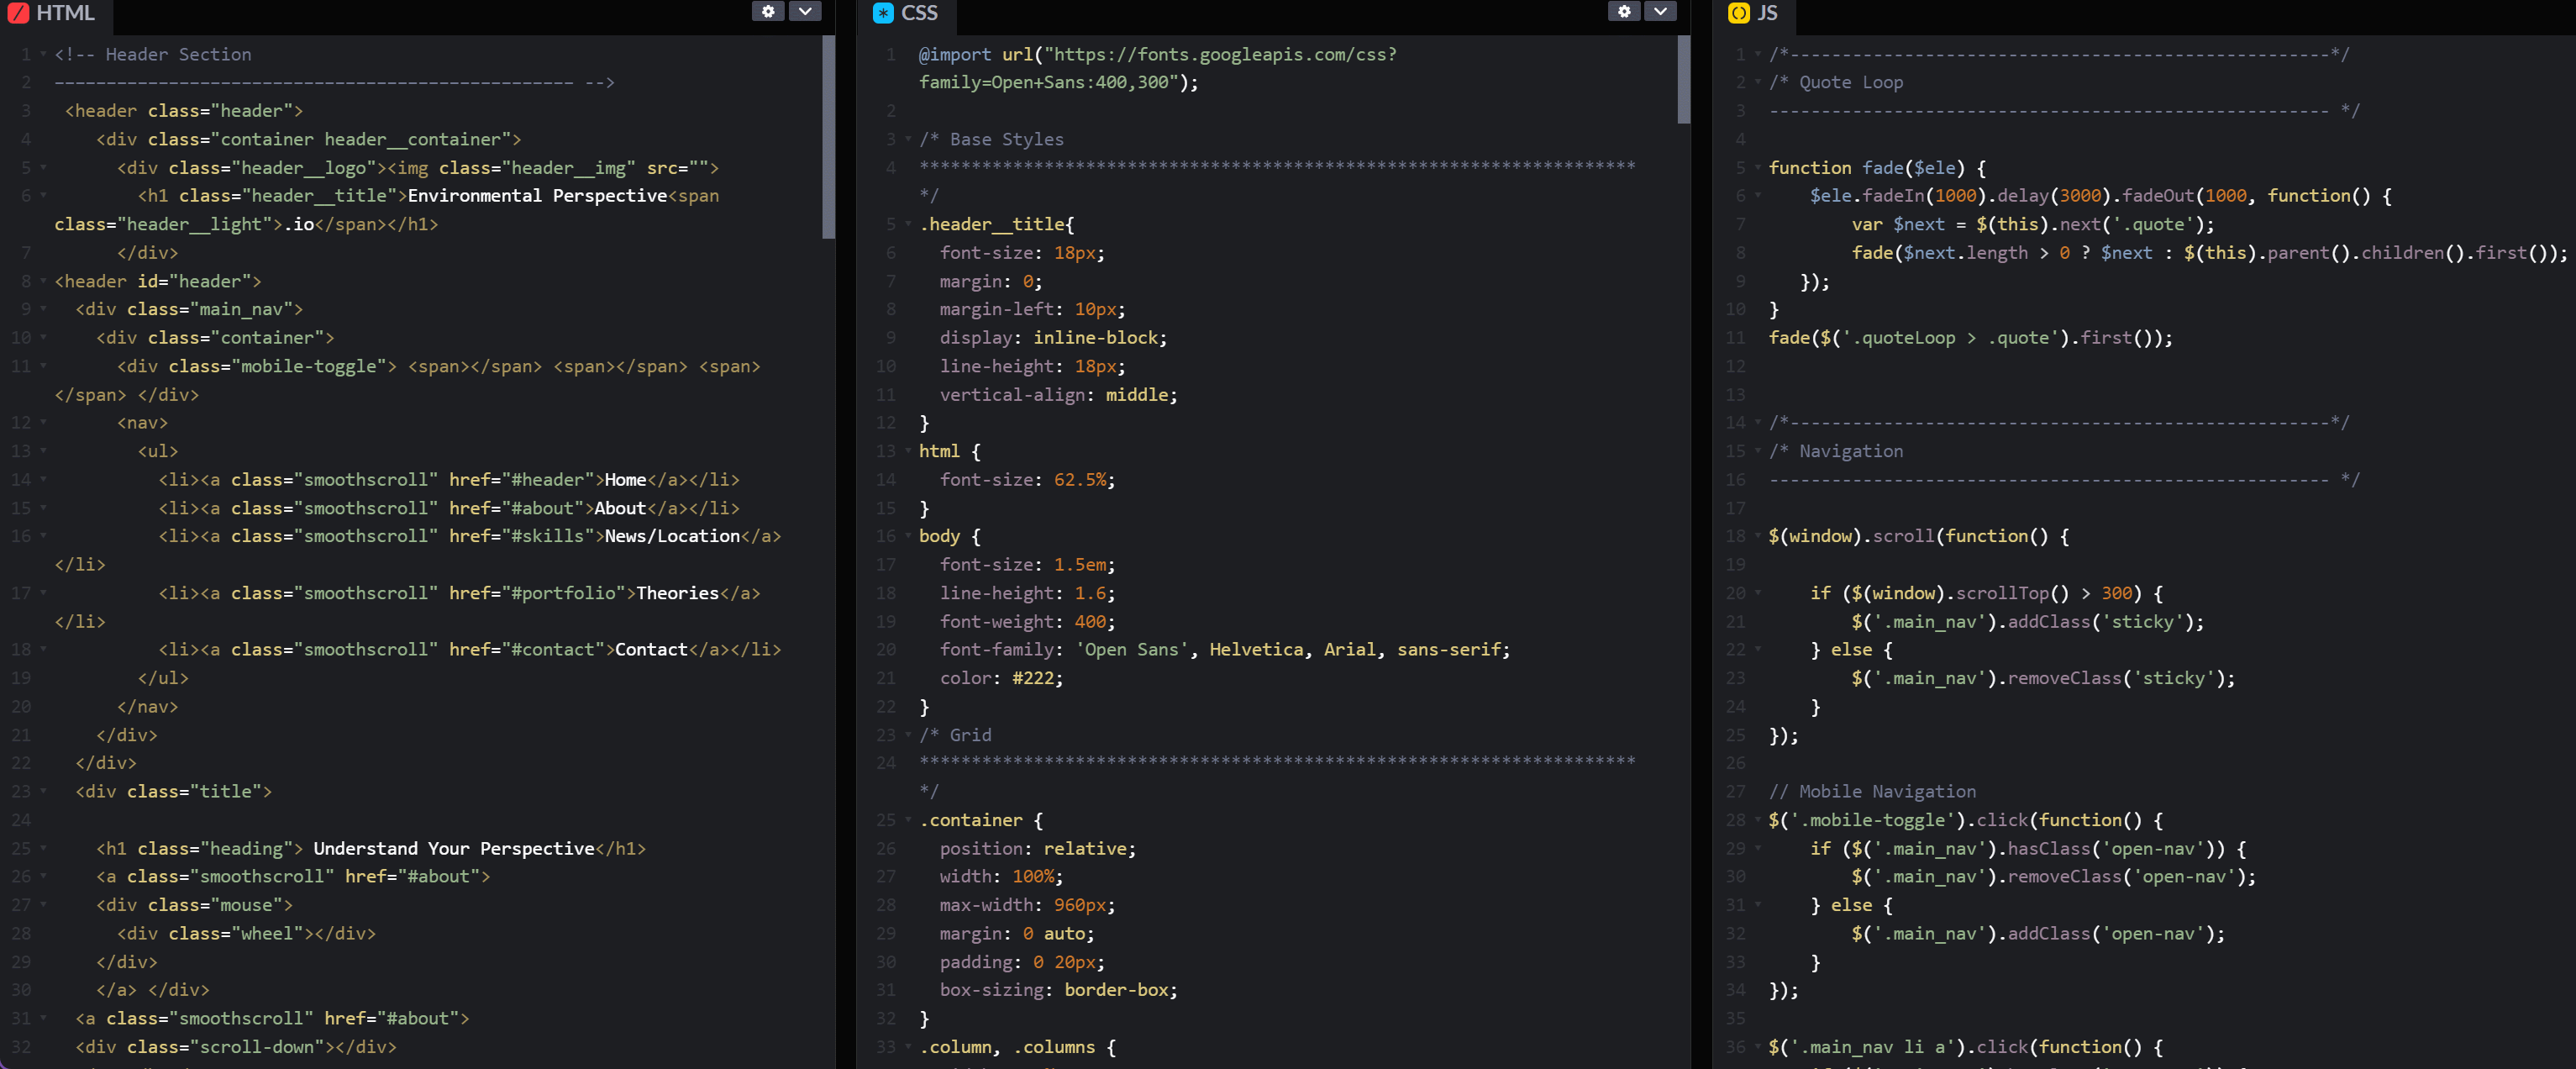Click 'News/Location' nav text in HTML
Image resolution: width=2576 pixels, height=1069 pixels.
(x=672, y=536)
